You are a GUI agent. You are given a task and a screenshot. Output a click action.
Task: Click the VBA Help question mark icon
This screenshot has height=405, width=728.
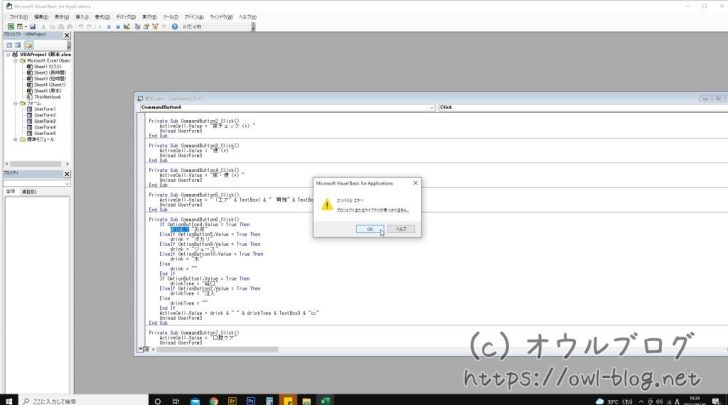[177, 26]
